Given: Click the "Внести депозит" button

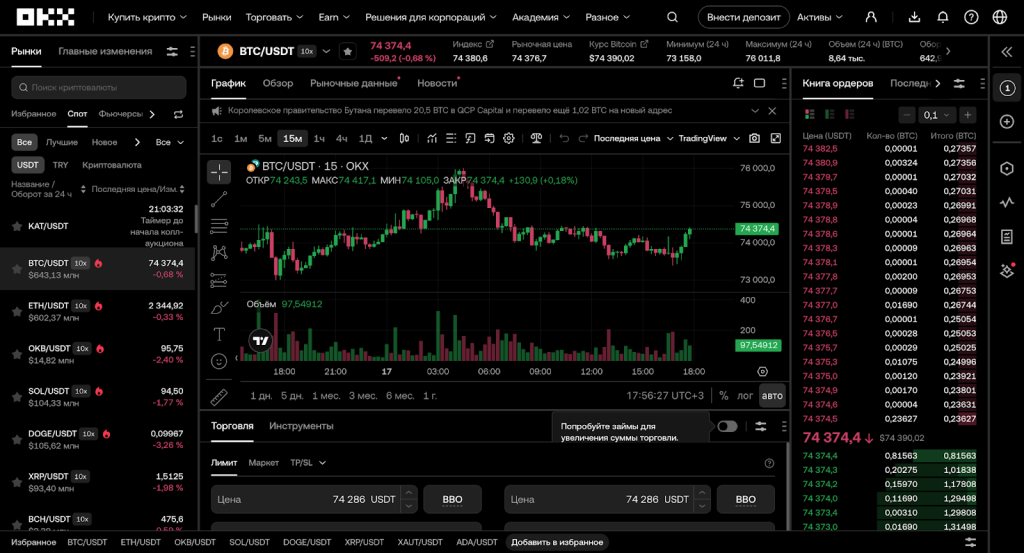Looking at the screenshot, I should pos(743,17).
